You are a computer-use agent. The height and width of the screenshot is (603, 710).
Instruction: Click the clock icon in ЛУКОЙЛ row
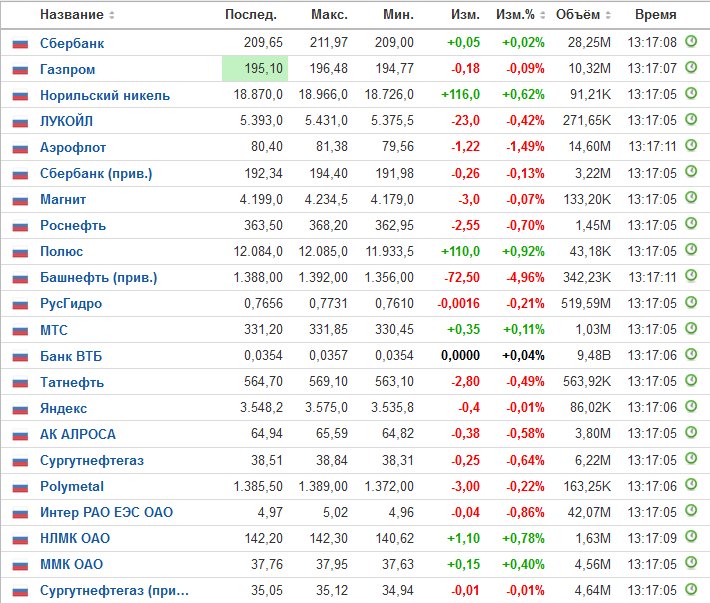click(691, 120)
